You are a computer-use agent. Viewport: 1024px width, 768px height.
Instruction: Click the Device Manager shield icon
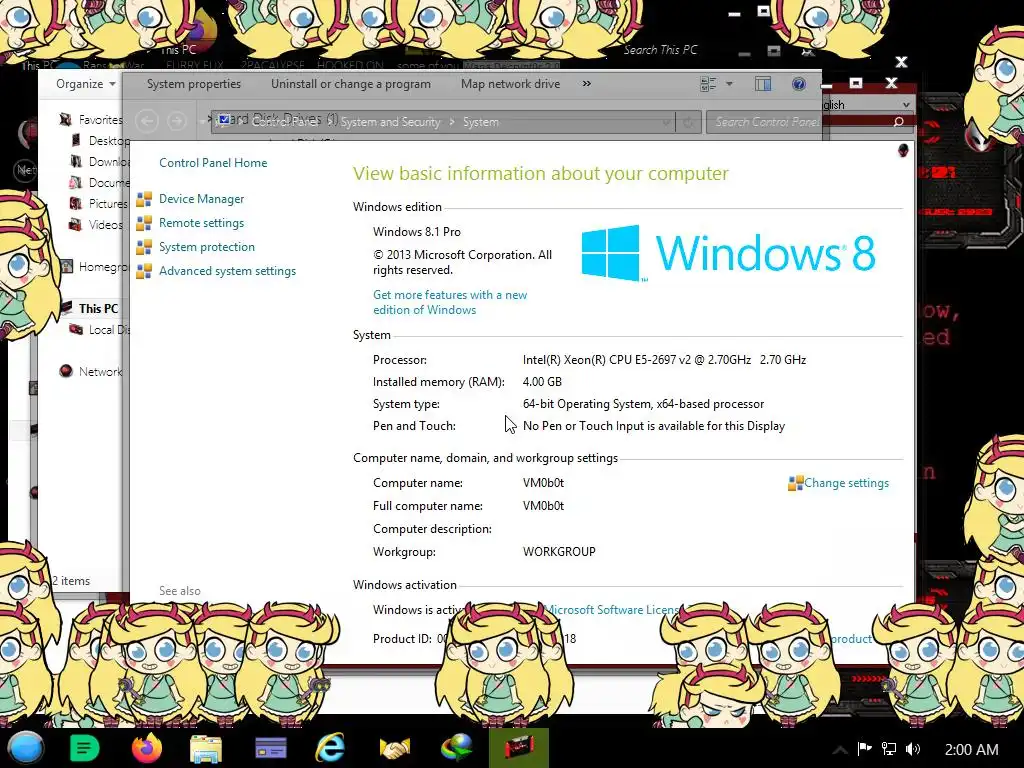tap(144, 199)
